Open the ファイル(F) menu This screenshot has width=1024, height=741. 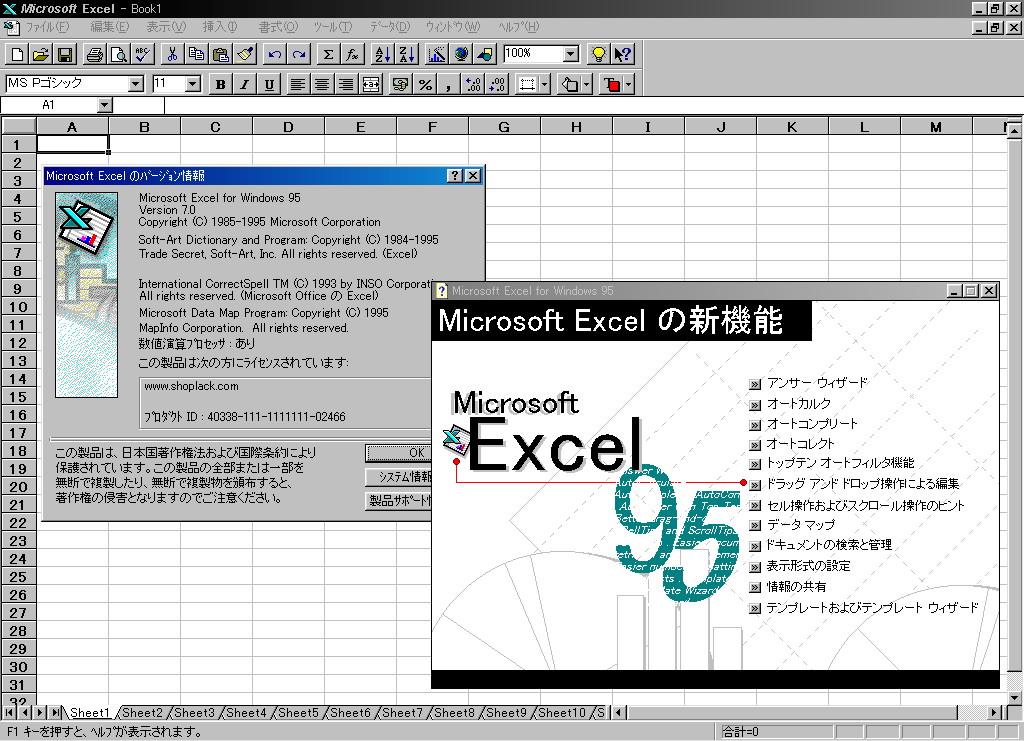(x=47, y=27)
